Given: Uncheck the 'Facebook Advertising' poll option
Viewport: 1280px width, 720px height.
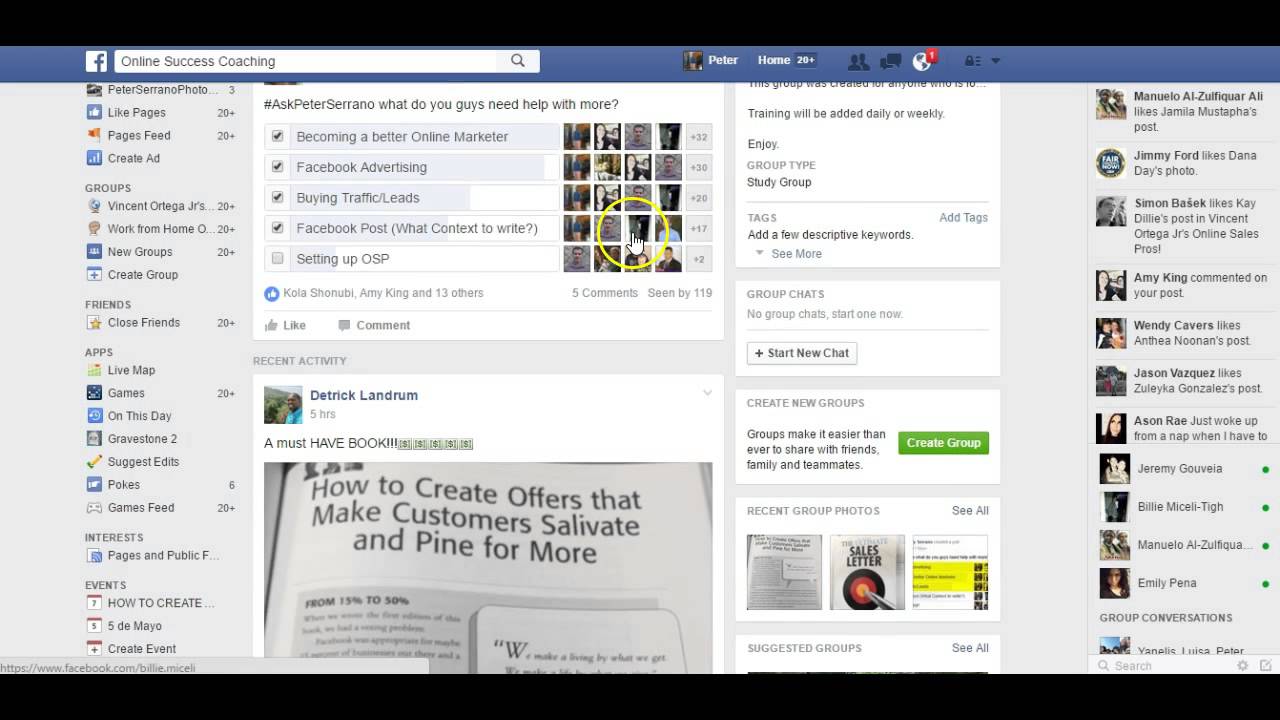Looking at the screenshot, I should pyautogui.click(x=278, y=167).
